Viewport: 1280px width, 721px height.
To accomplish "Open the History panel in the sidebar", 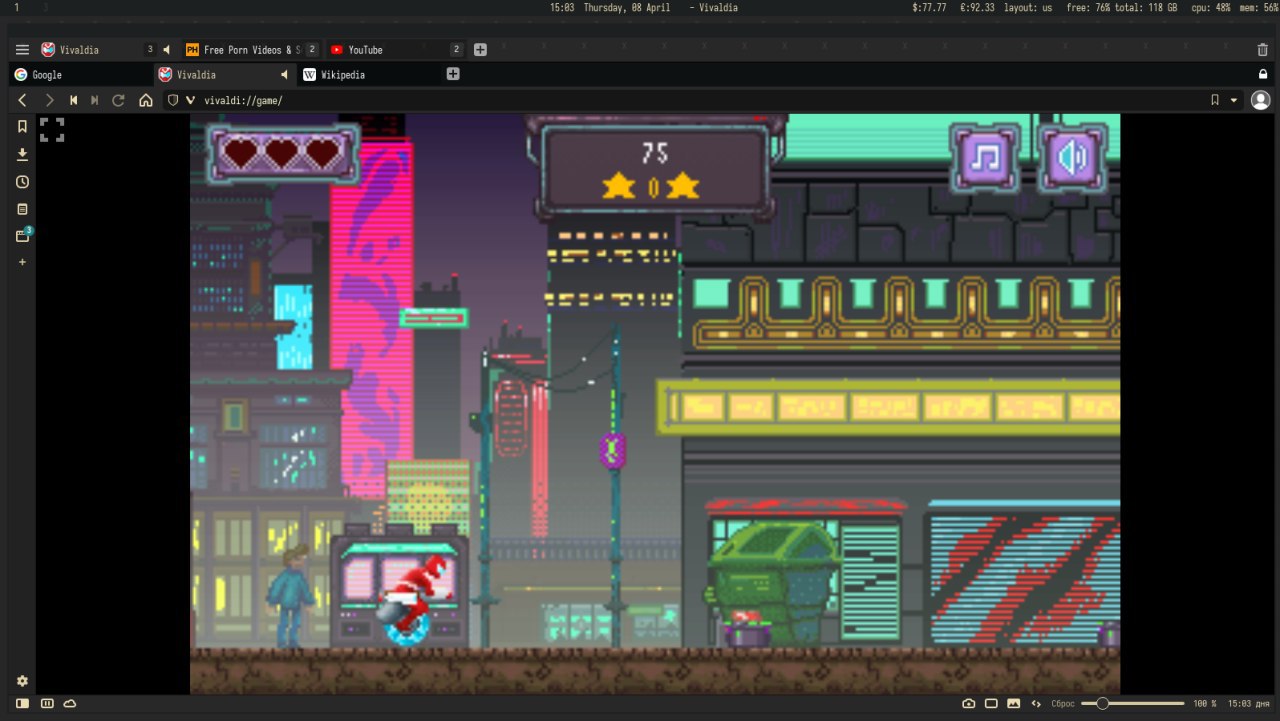I will click(x=22, y=182).
